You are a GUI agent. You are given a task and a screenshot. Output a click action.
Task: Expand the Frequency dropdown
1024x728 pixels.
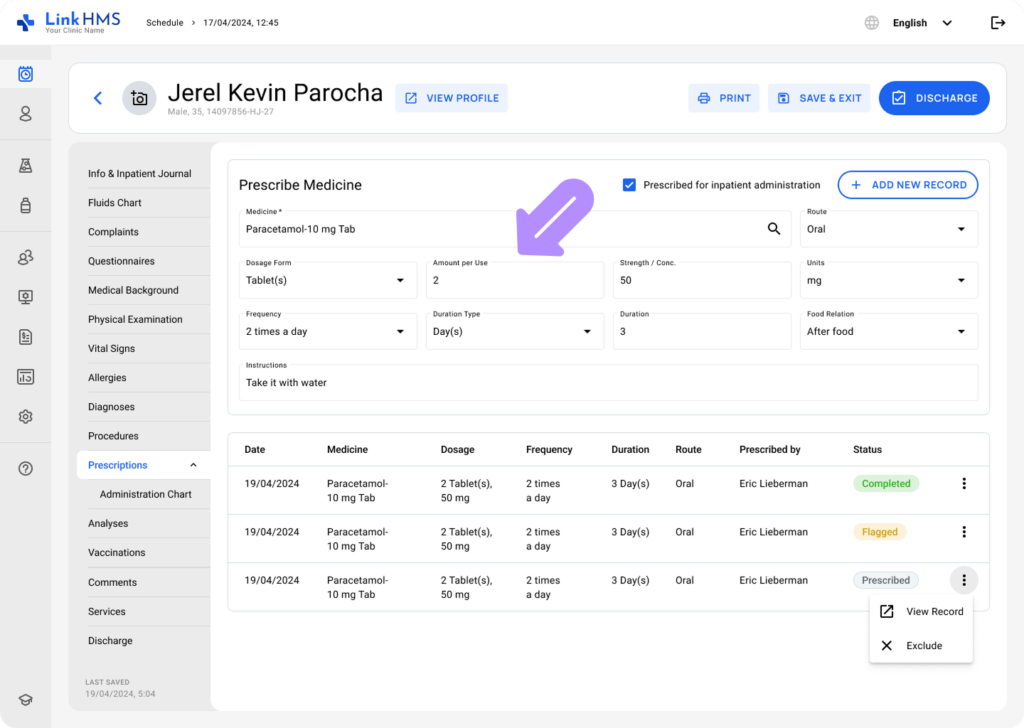(329, 331)
